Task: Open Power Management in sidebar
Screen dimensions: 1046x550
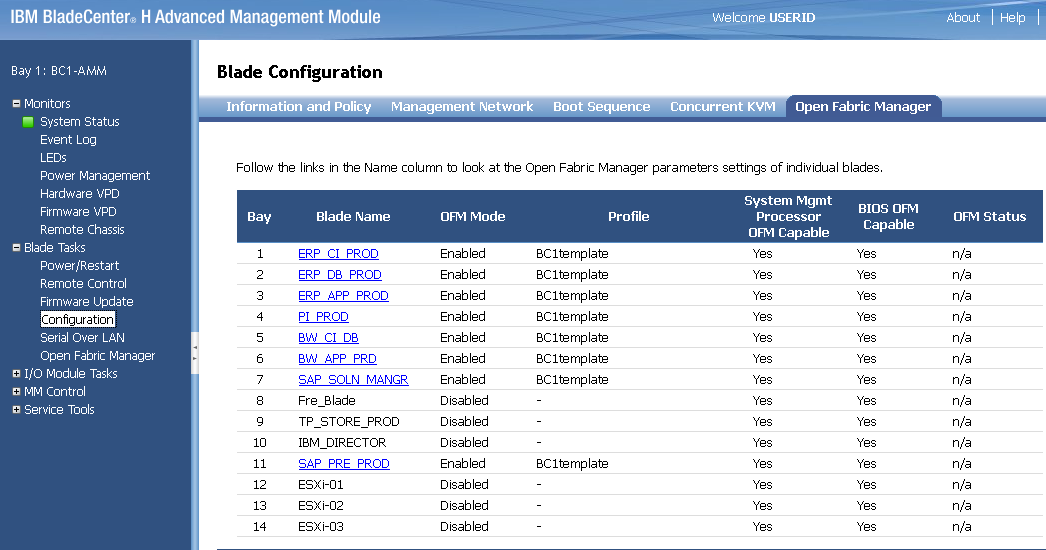Action: [x=95, y=176]
